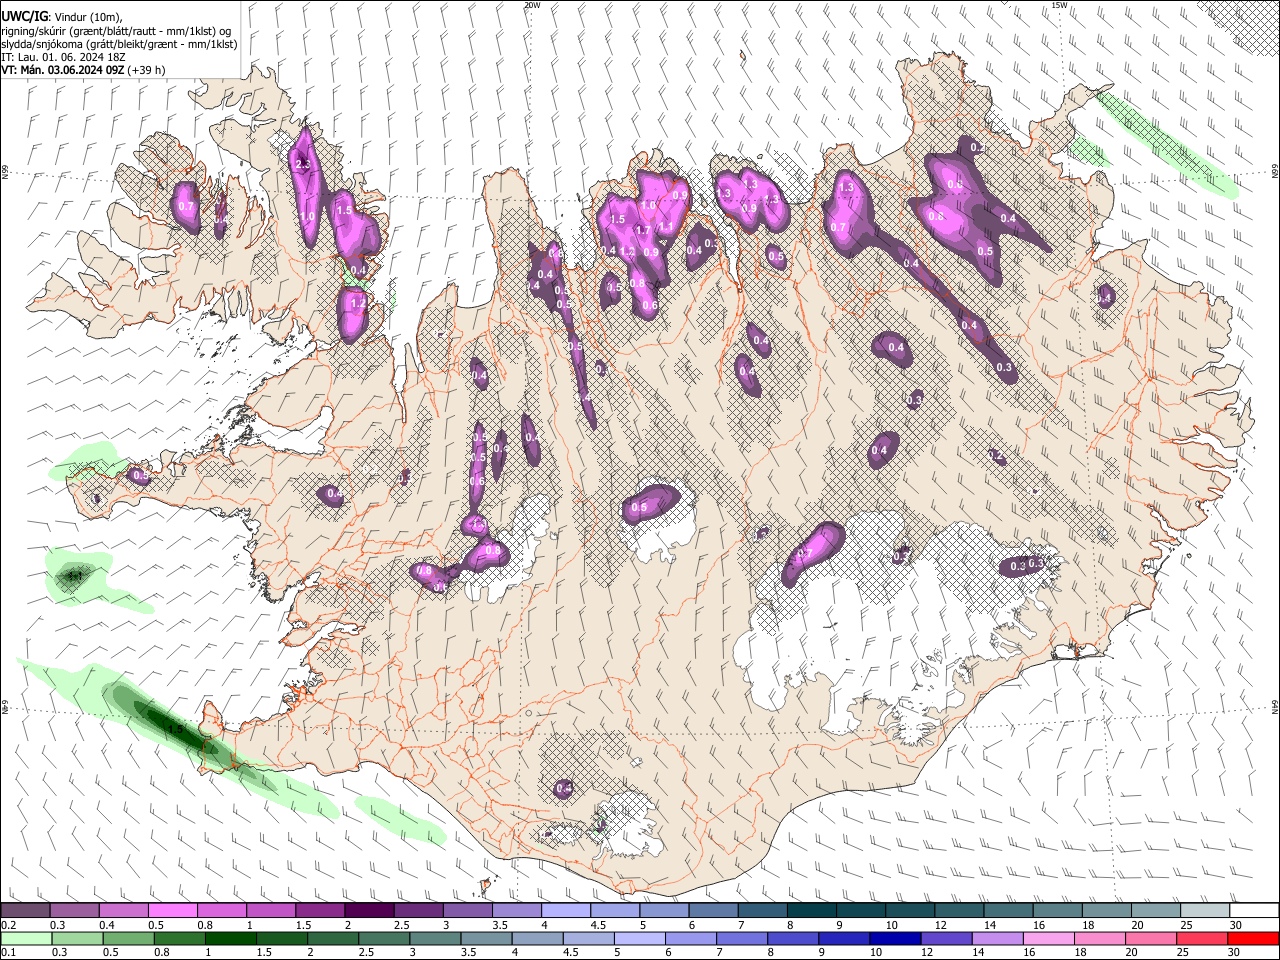Viewport: 1280px width, 960px height.
Task: Click the '15W' longitude label
Action: pyautogui.click(x=1059, y=5)
